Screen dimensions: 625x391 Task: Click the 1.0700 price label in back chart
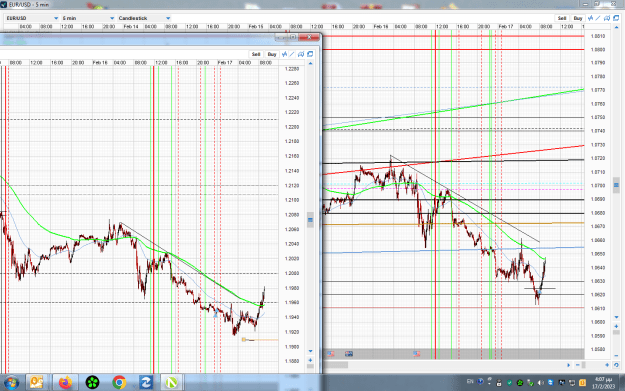(597, 186)
